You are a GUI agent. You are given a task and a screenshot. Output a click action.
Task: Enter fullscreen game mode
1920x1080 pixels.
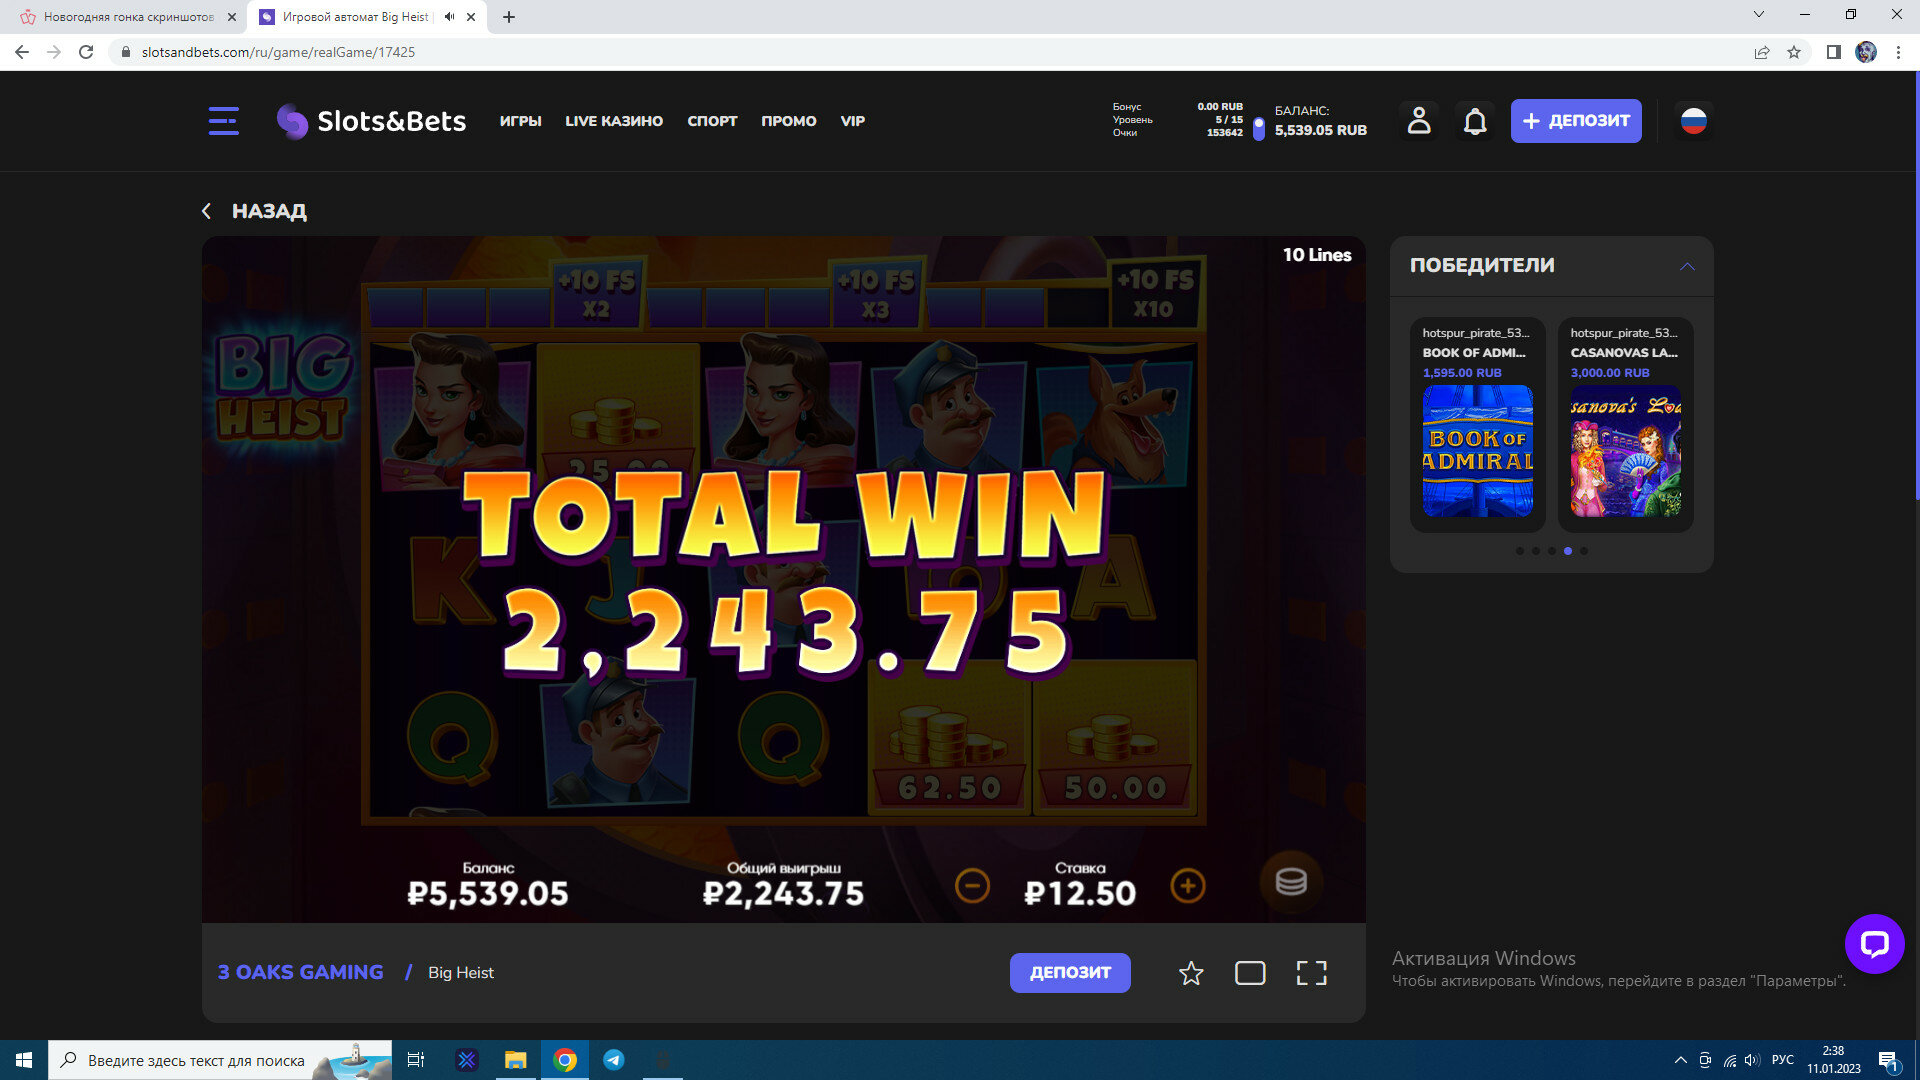[x=1311, y=973]
